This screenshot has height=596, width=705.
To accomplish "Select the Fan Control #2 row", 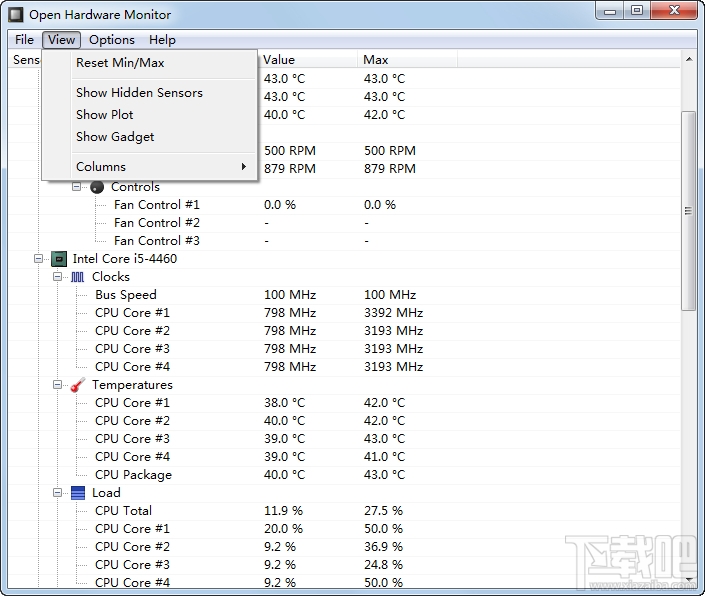I will click(x=344, y=223).
